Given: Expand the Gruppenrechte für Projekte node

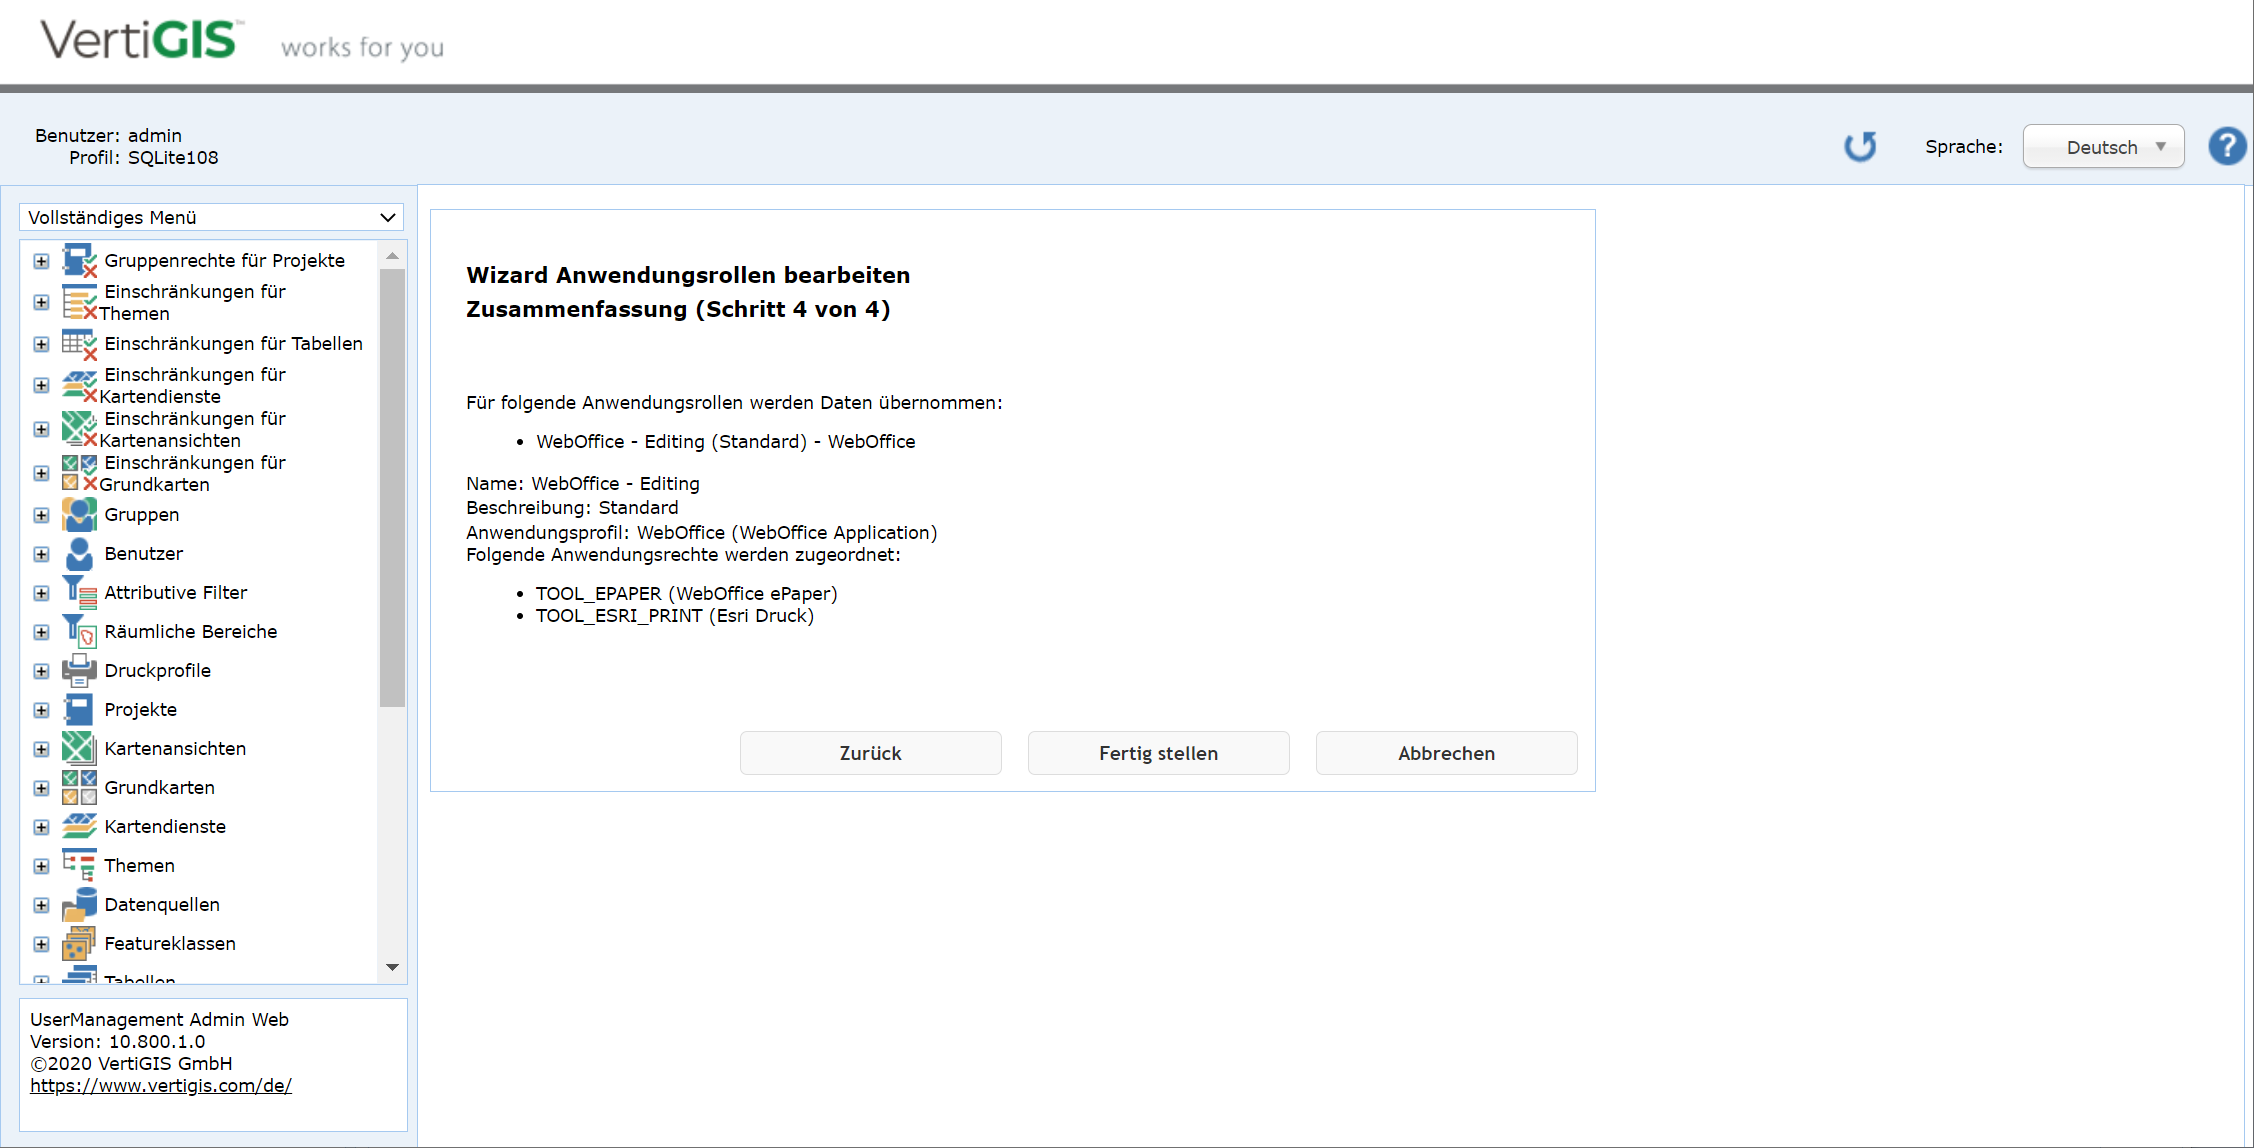Looking at the screenshot, I should coord(41,260).
